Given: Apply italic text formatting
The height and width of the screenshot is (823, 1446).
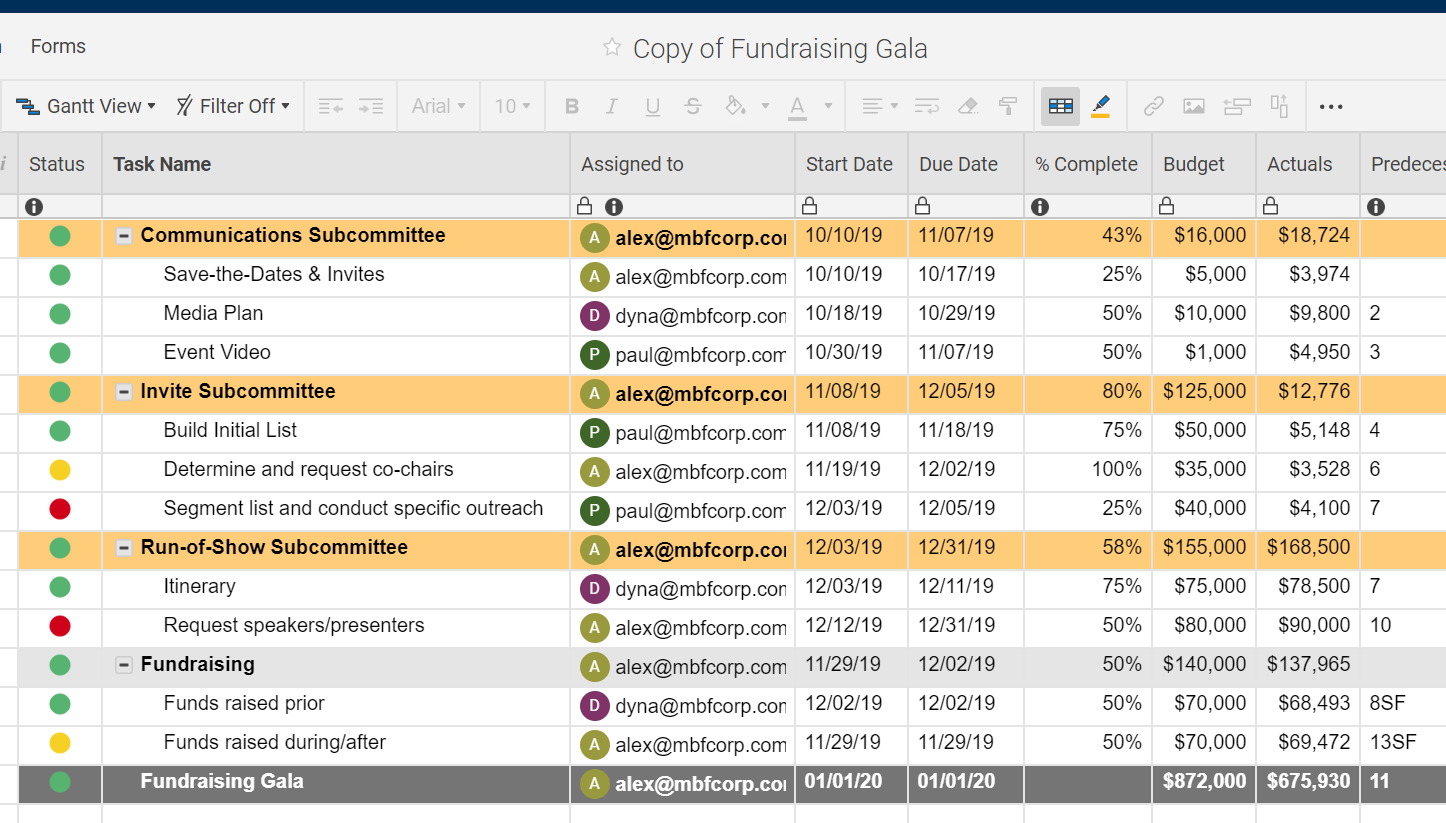Looking at the screenshot, I should pyautogui.click(x=612, y=106).
